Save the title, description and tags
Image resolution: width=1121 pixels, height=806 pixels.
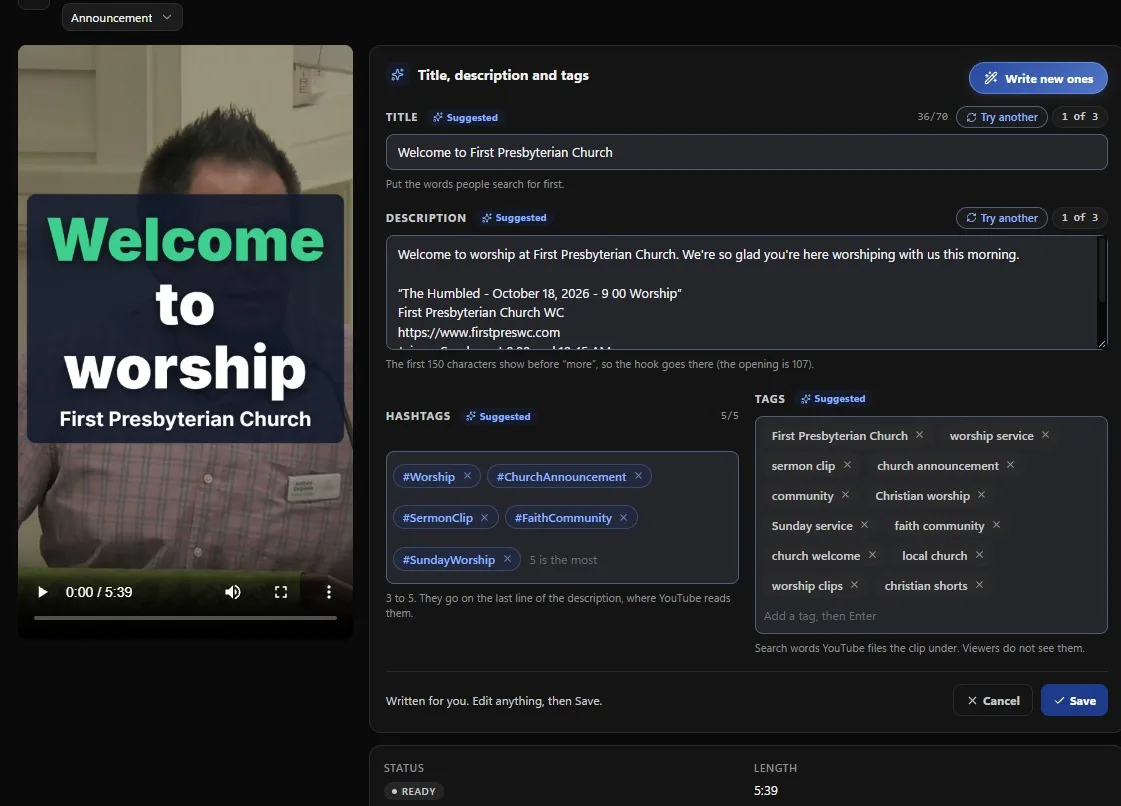point(1074,700)
